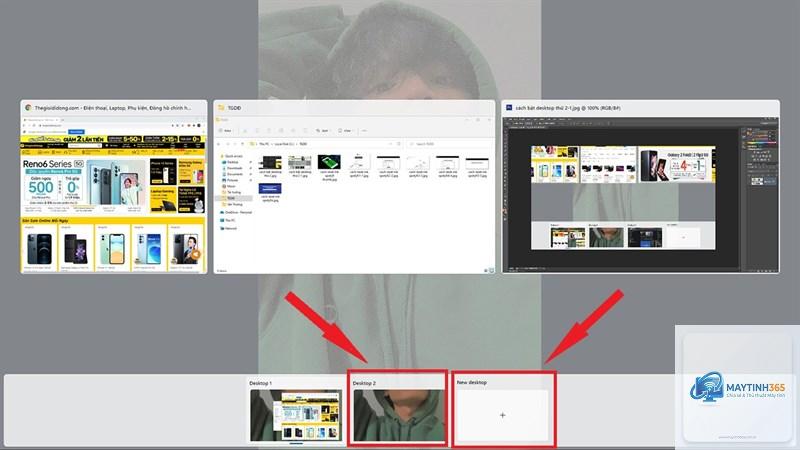The height and width of the screenshot is (450, 800).
Task: Click 'cách bật desktop thứ 2-1.jpg' title text
Action: click(x=568, y=108)
